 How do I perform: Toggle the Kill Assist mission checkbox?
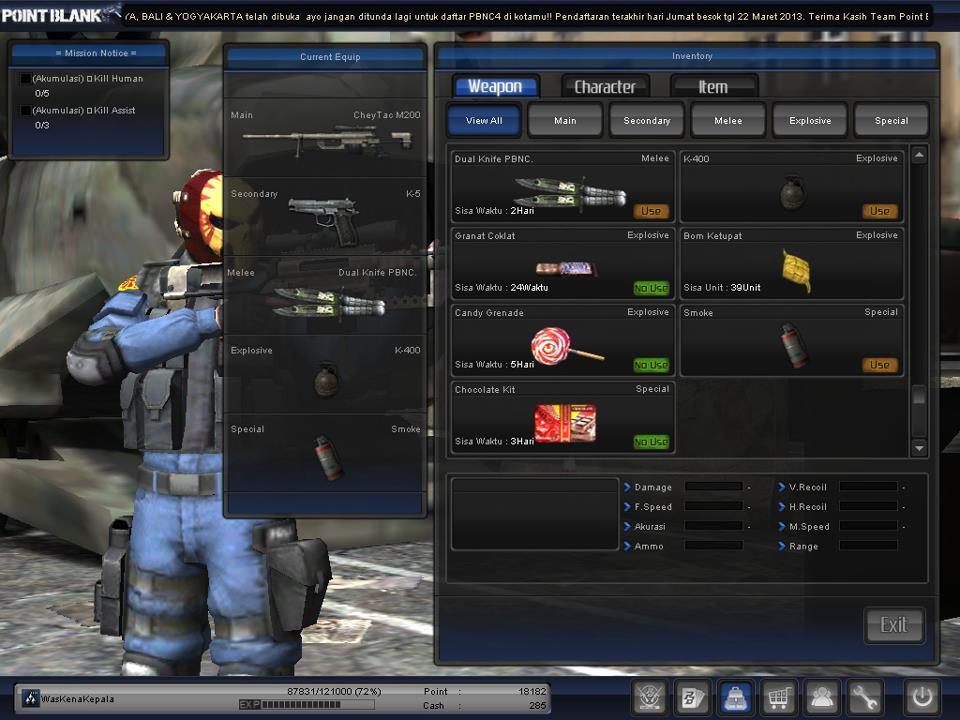point(26,110)
